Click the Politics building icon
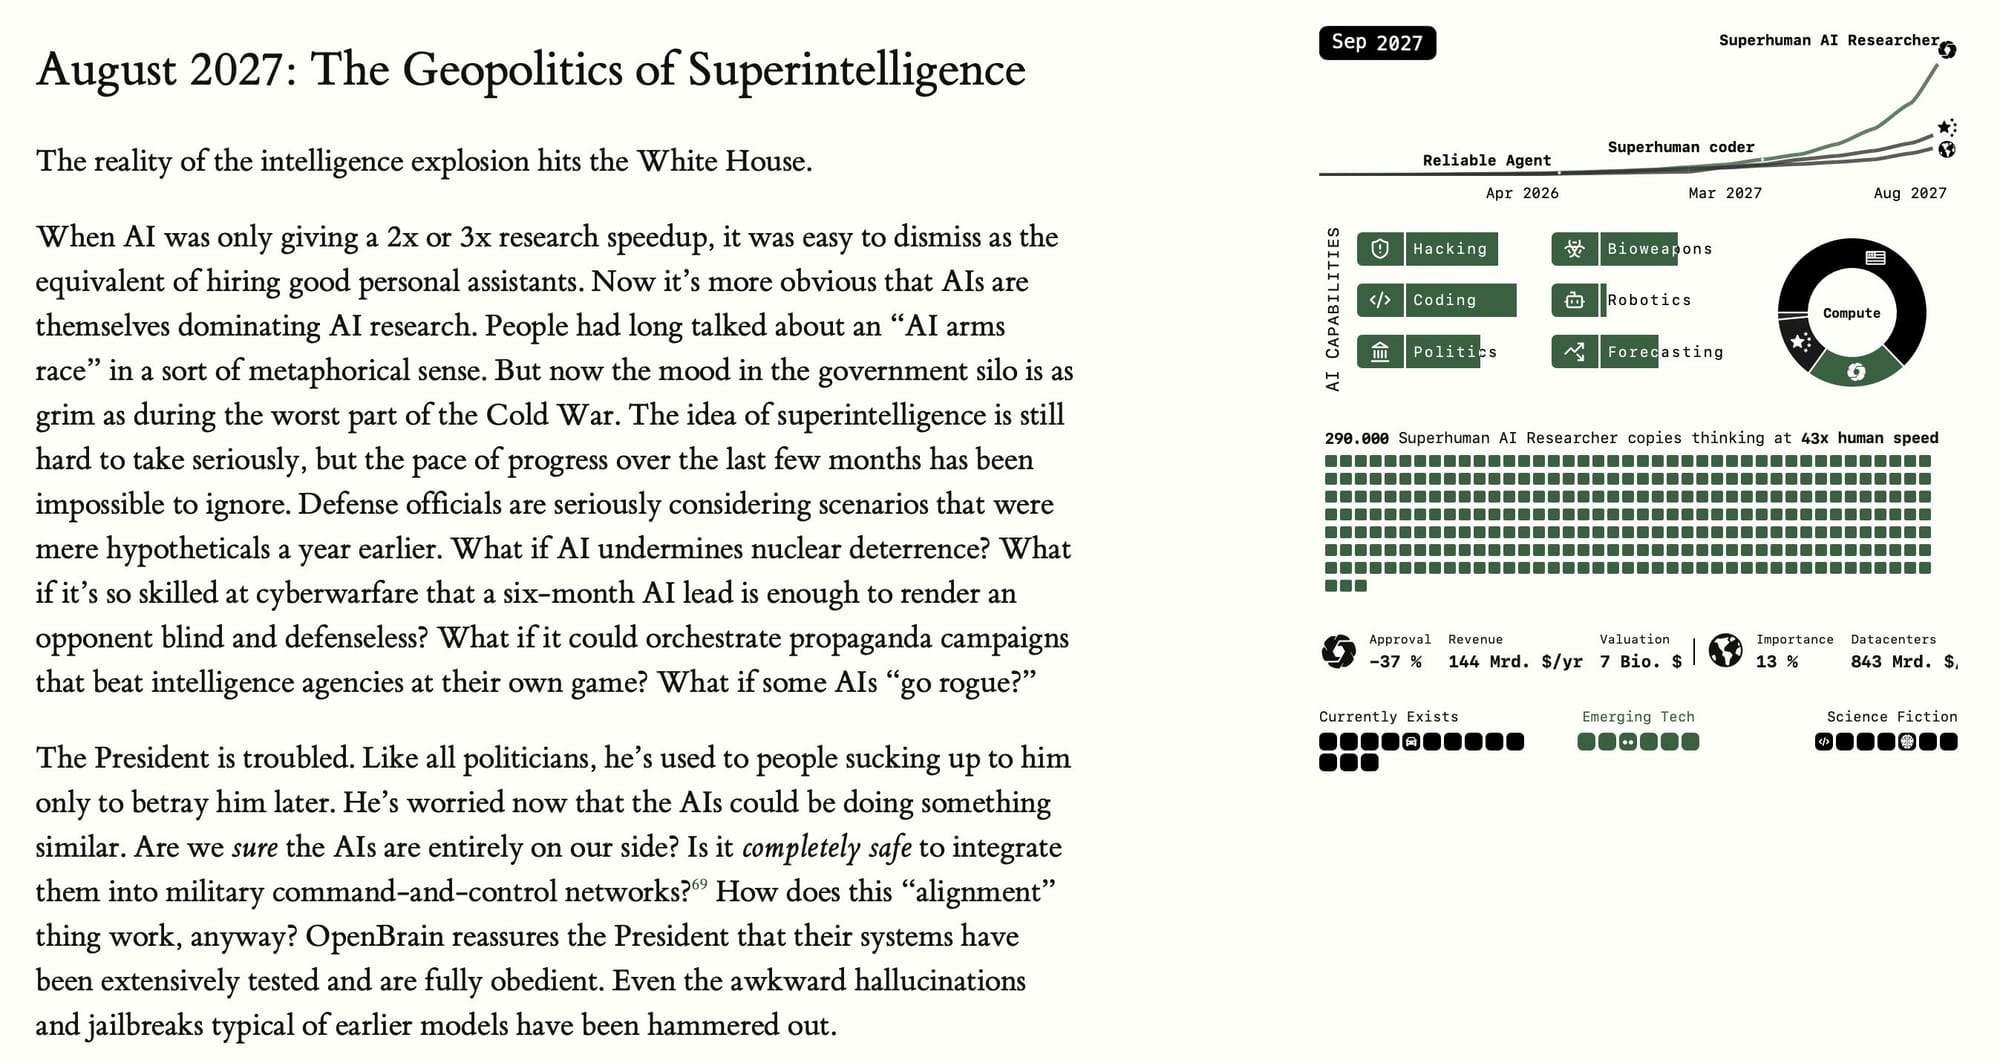The width and height of the screenshot is (2000, 1063). click(x=1380, y=352)
